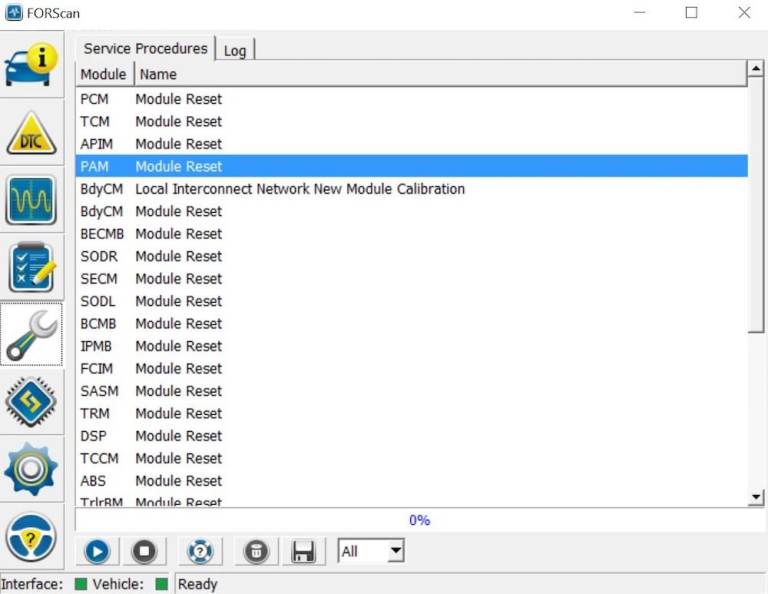The image size is (768, 594).
Task: Select DSP Module Reset row
Action: coord(411,436)
